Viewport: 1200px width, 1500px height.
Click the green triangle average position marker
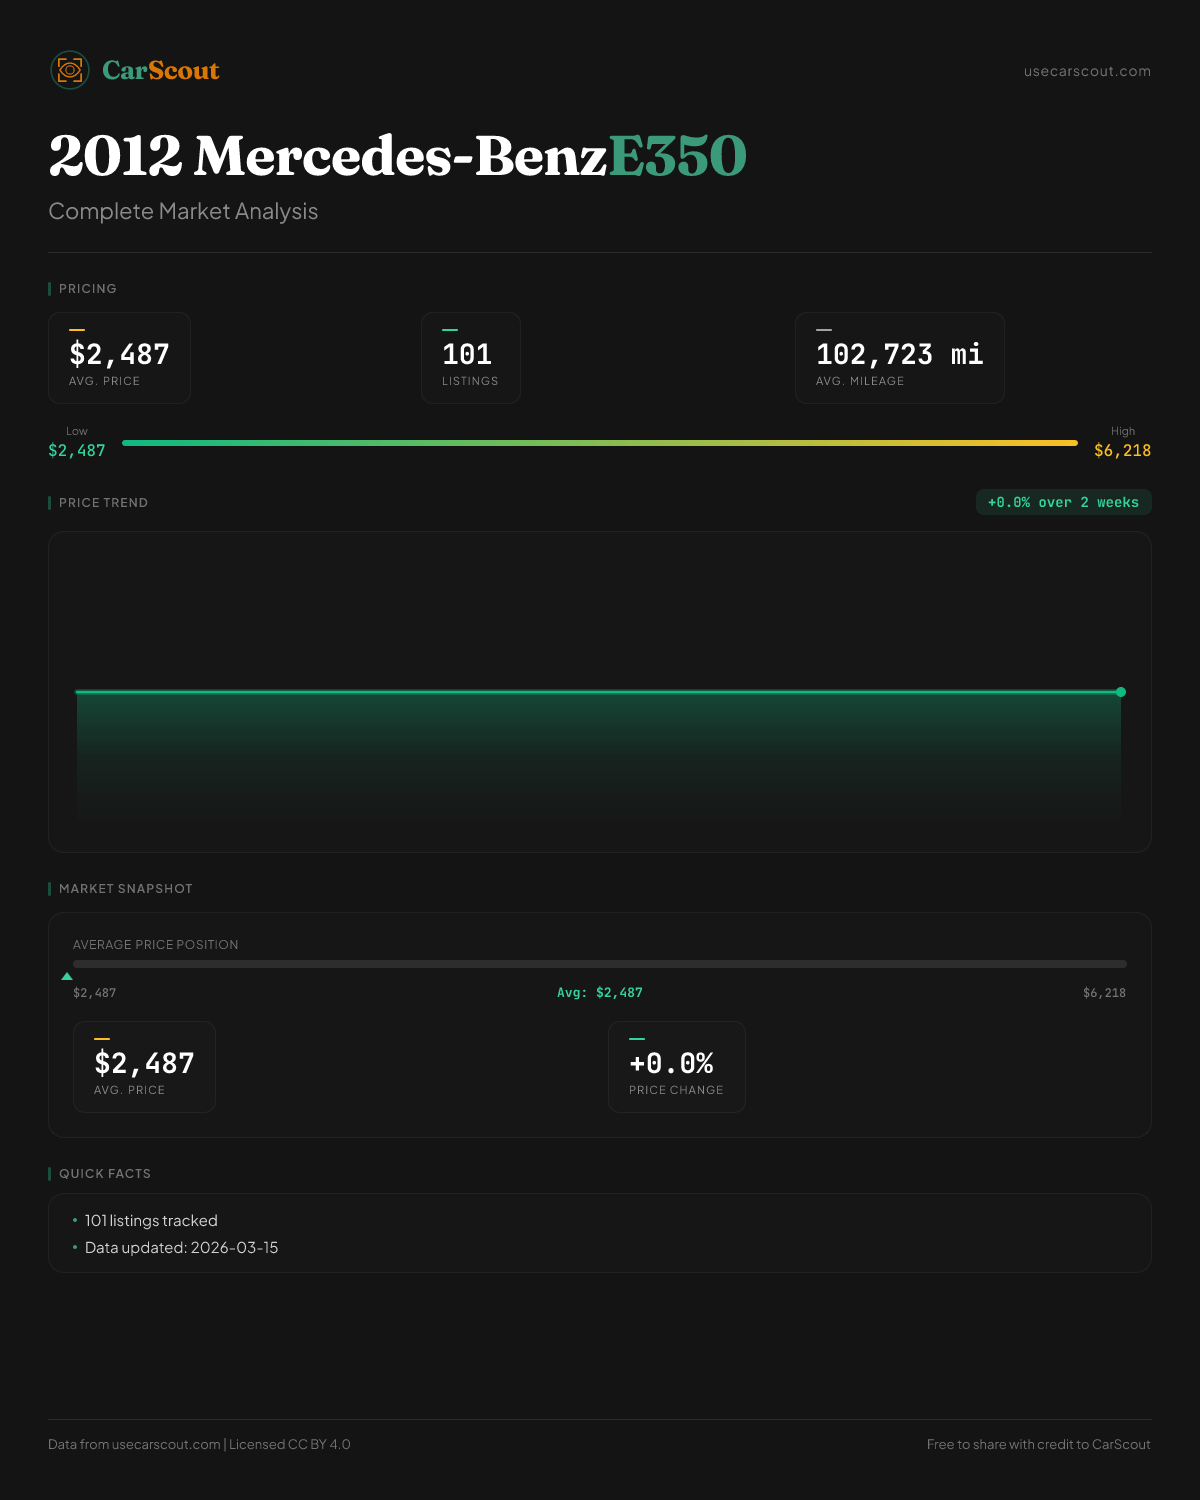point(67,976)
